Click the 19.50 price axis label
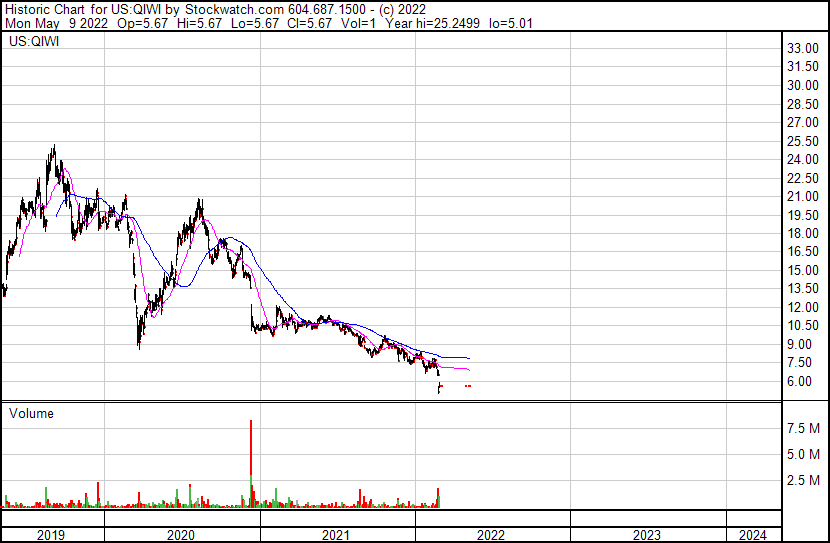 click(x=803, y=215)
